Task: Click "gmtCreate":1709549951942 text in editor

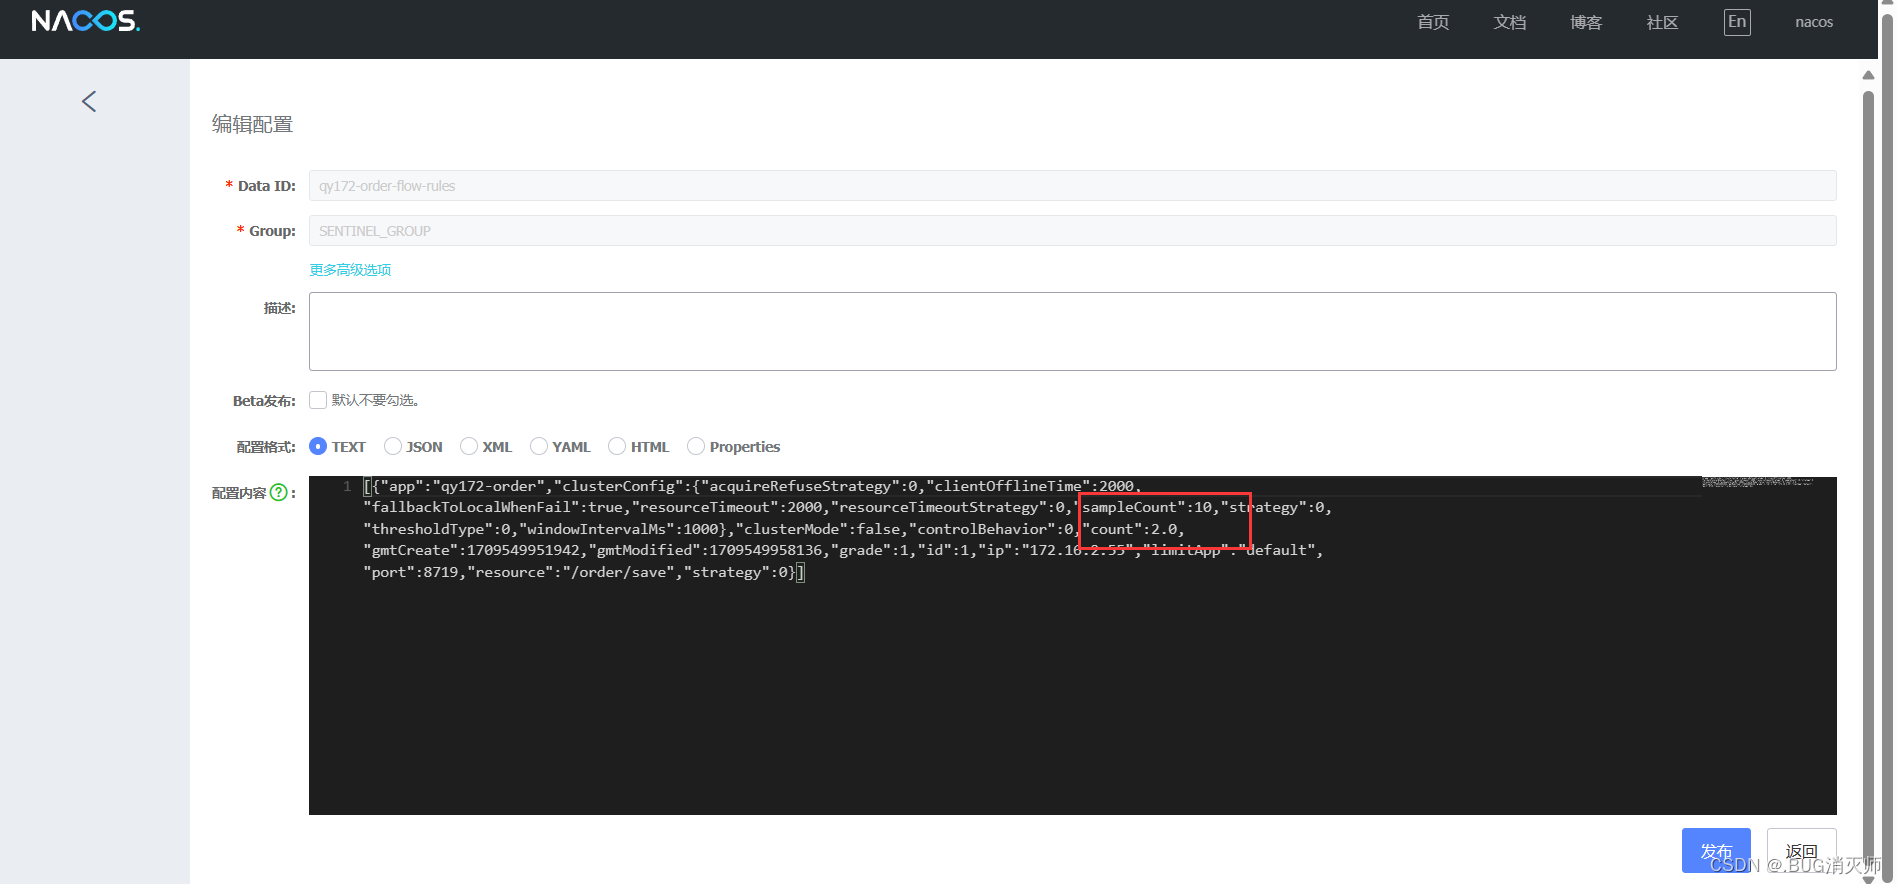Action: click(471, 550)
